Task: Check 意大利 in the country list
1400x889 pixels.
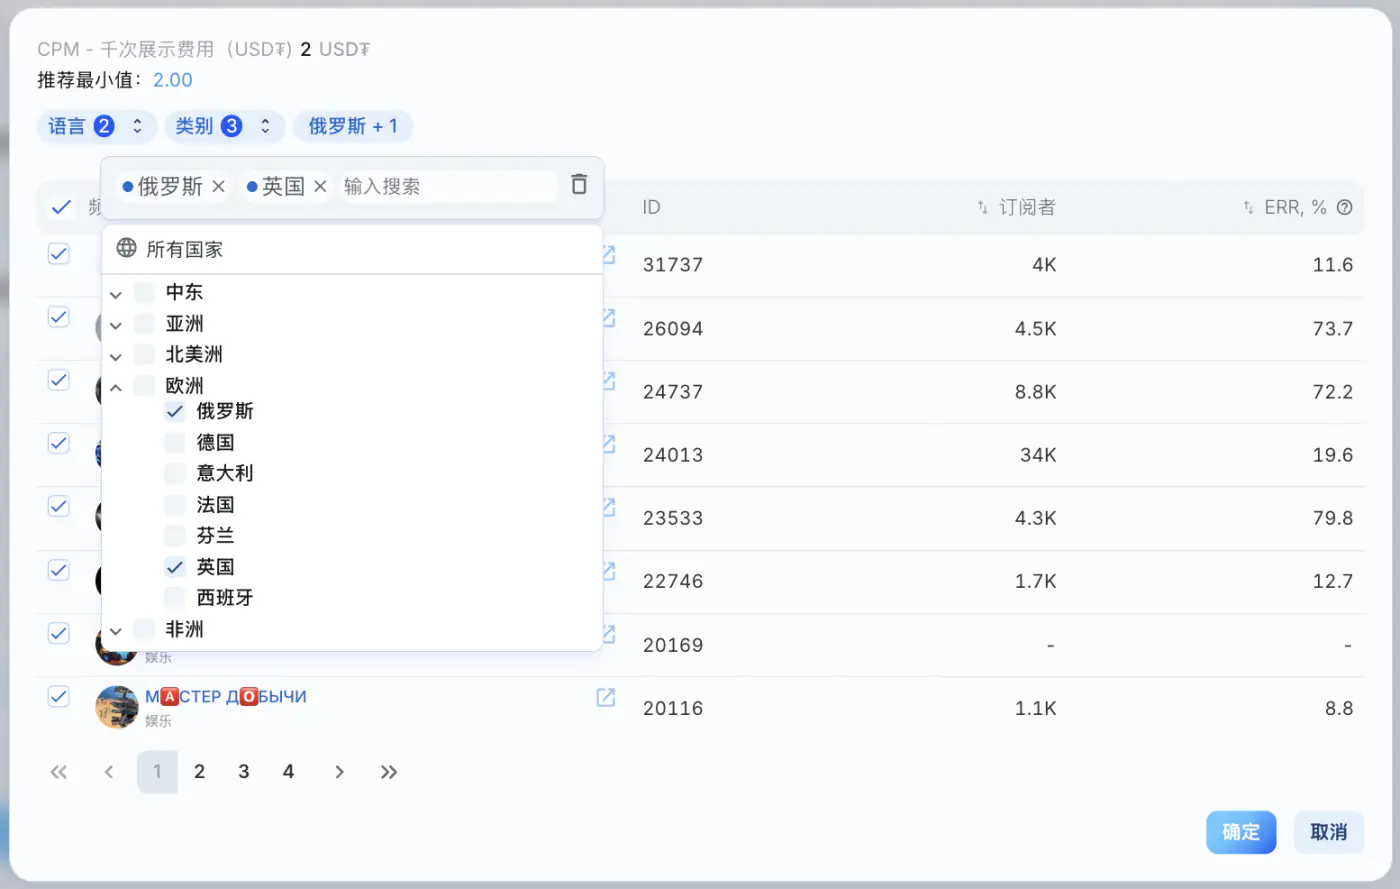Action: (175, 473)
